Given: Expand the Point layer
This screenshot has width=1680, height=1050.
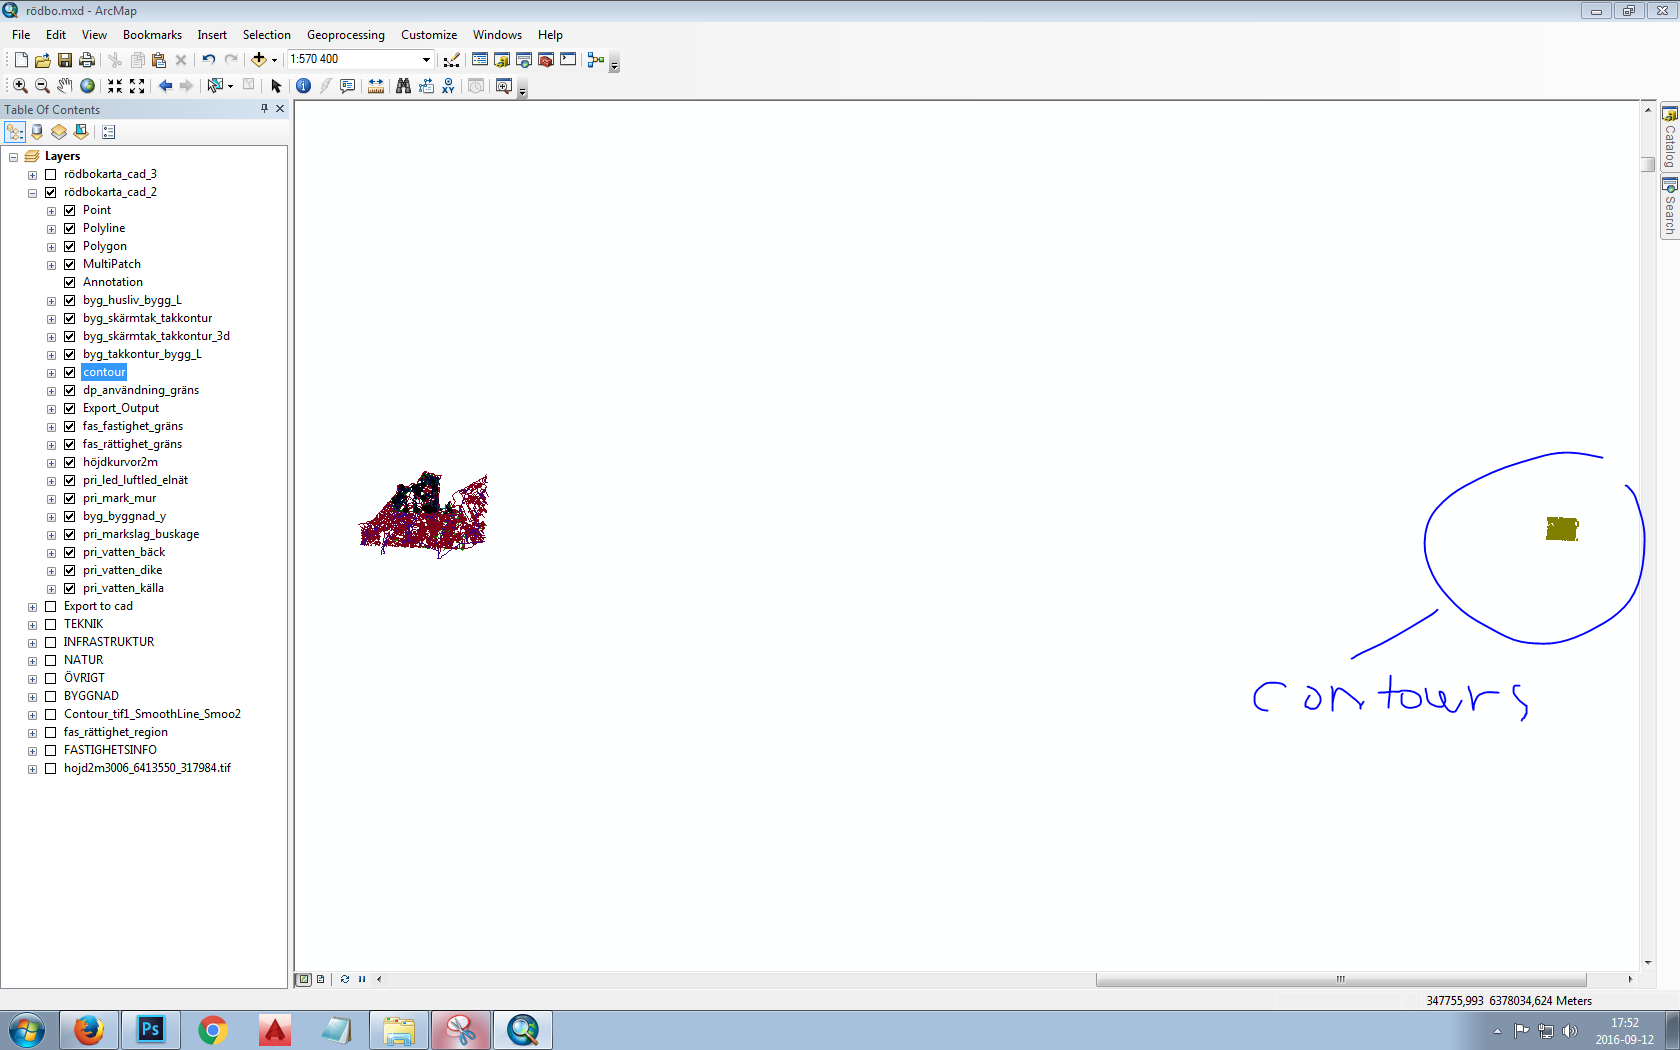Looking at the screenshot, I should [51, 211].
